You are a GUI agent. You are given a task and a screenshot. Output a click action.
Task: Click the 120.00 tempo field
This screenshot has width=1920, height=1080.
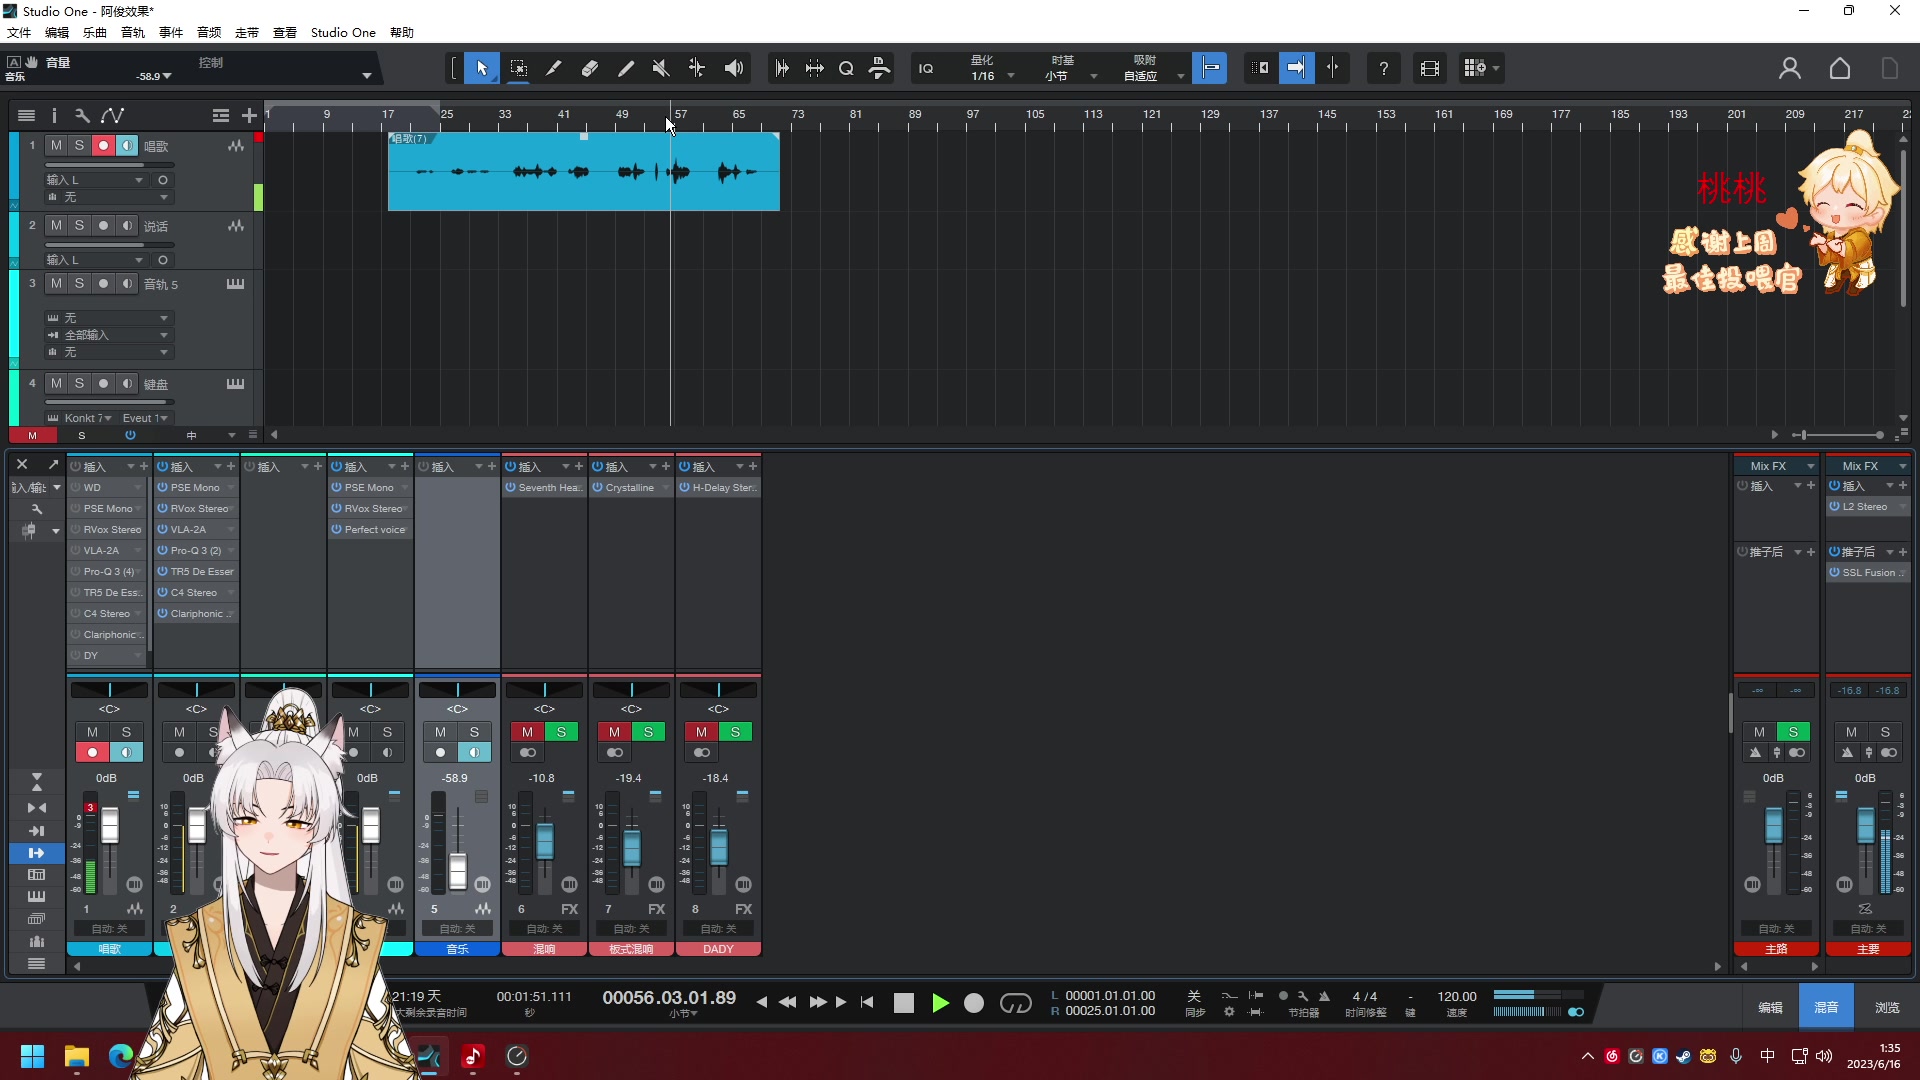1457,996
